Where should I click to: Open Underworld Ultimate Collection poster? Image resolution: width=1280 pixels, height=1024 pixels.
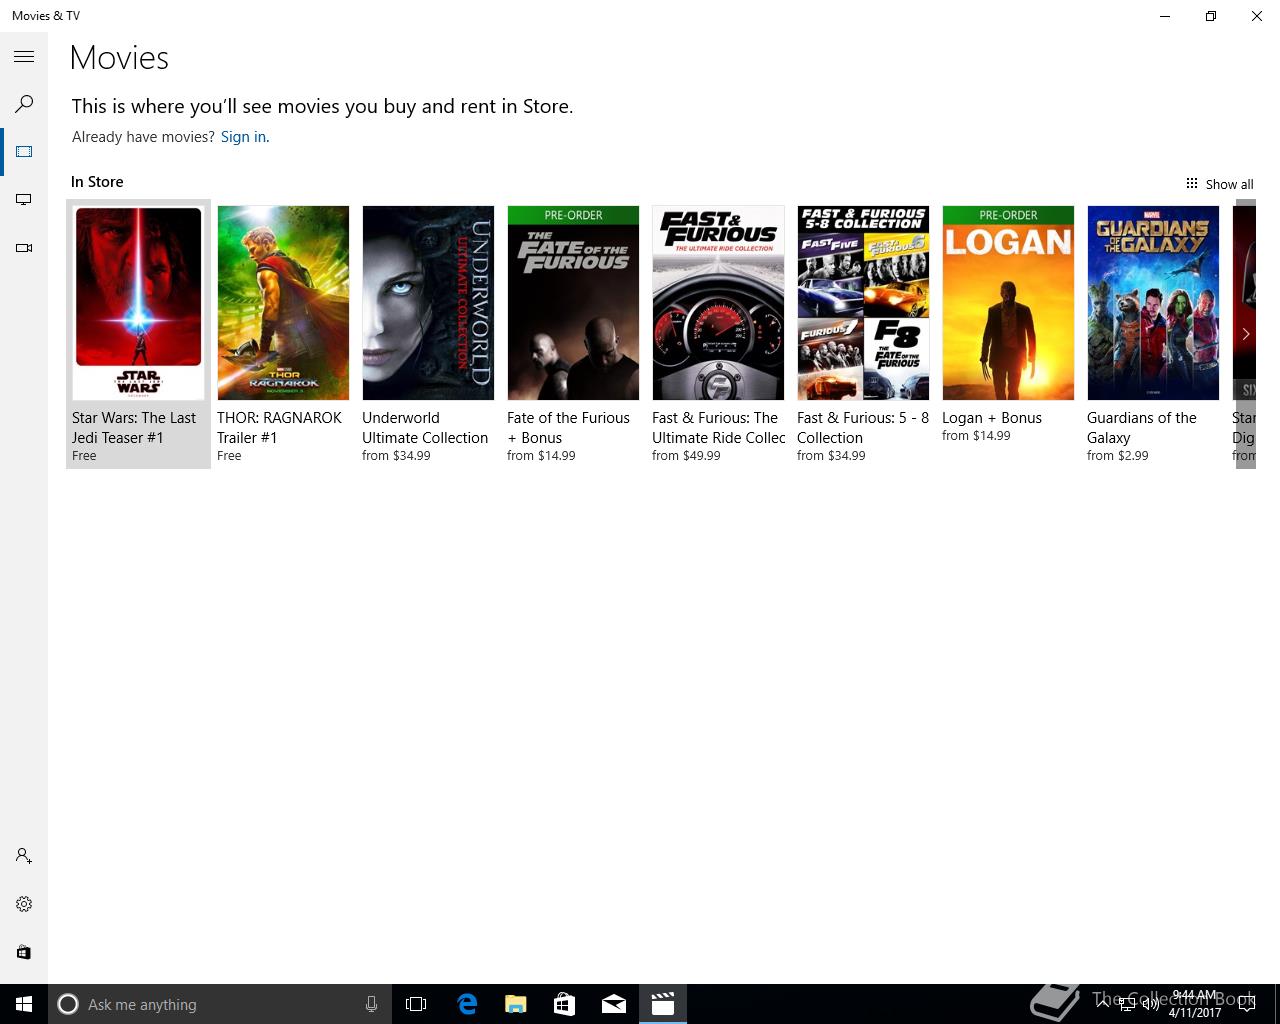click(x=428, y=303)
